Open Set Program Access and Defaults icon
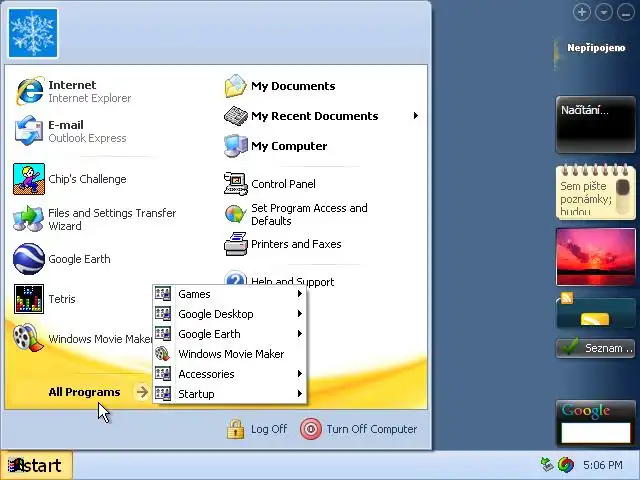Viewport: 640px width, 480px height. (x=236, y=214)
